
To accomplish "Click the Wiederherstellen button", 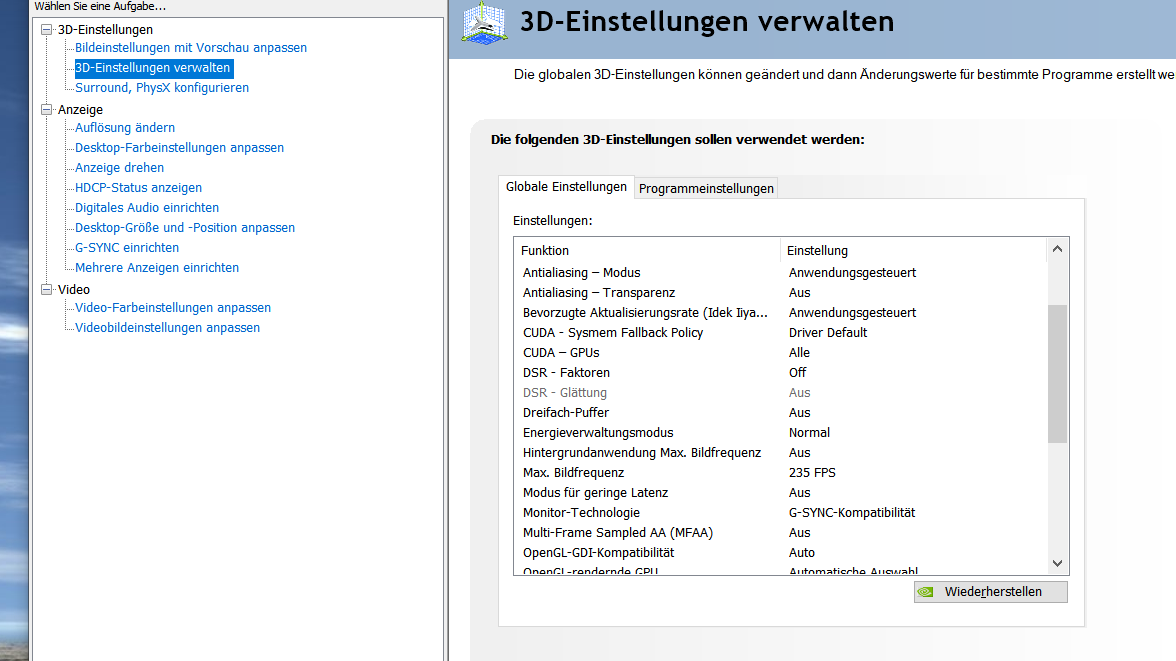I will click(x=990, y=592).
